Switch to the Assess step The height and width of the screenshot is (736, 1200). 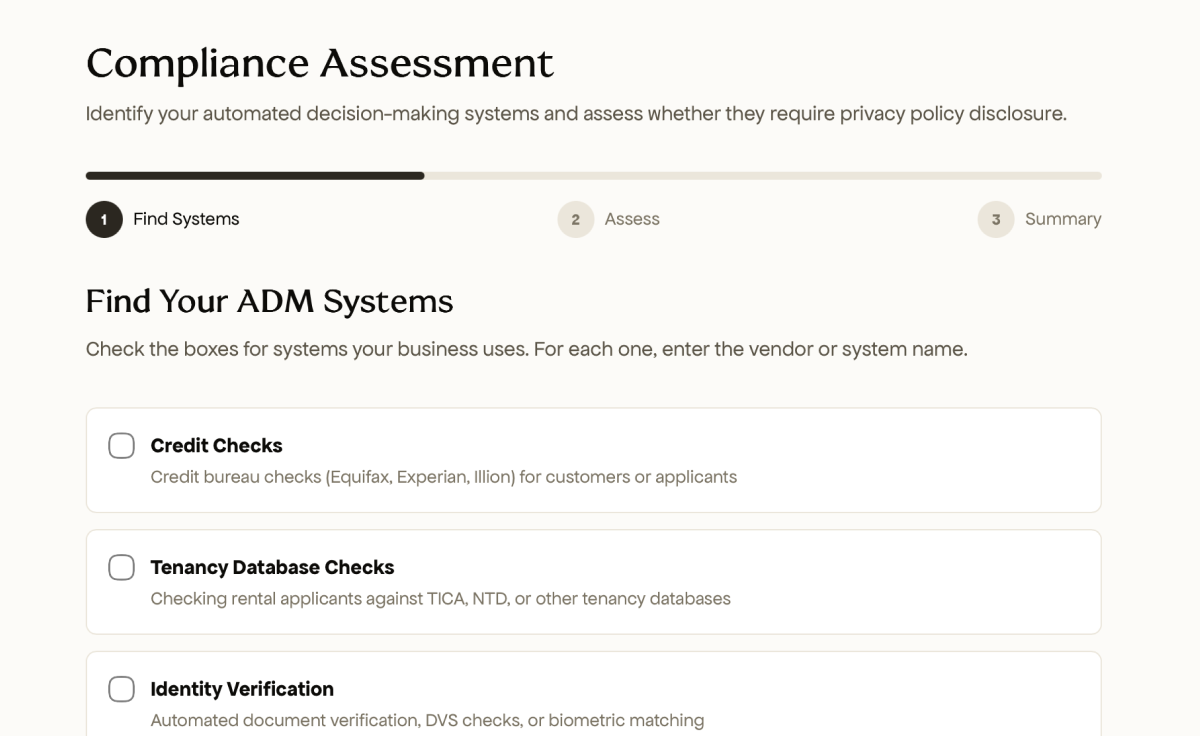point(634,219)
